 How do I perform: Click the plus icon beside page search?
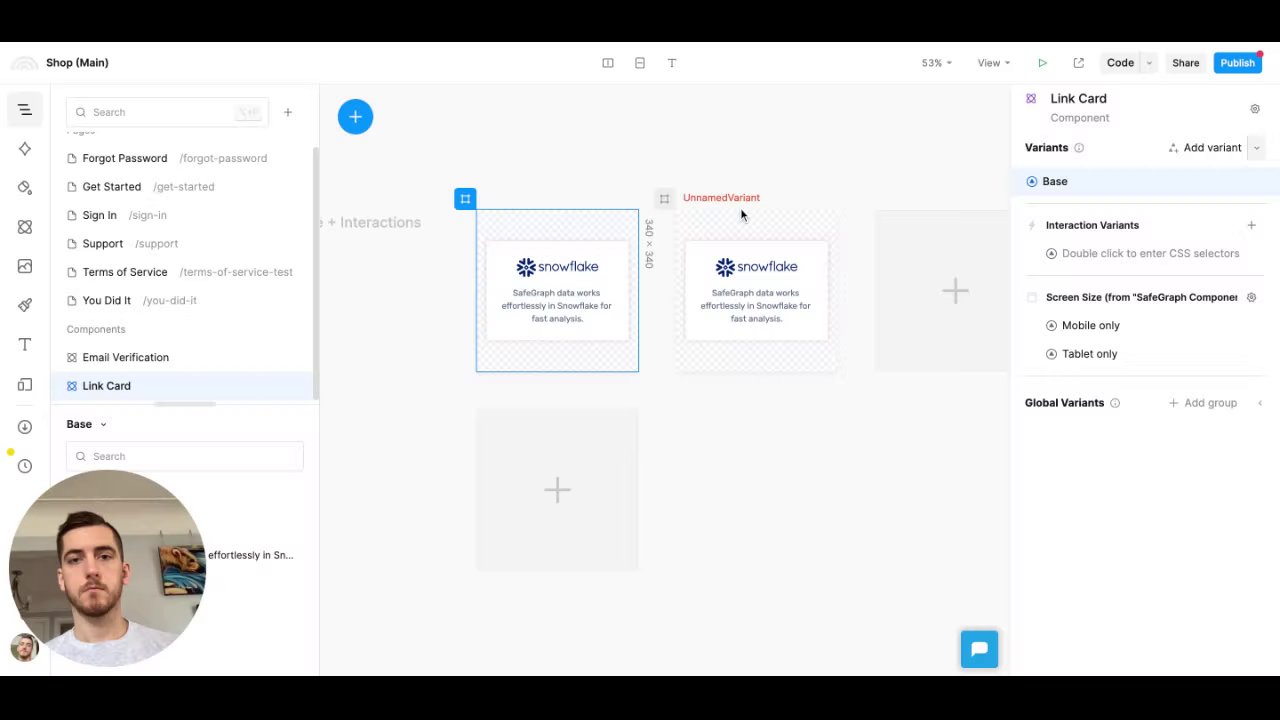click(287, 112)
